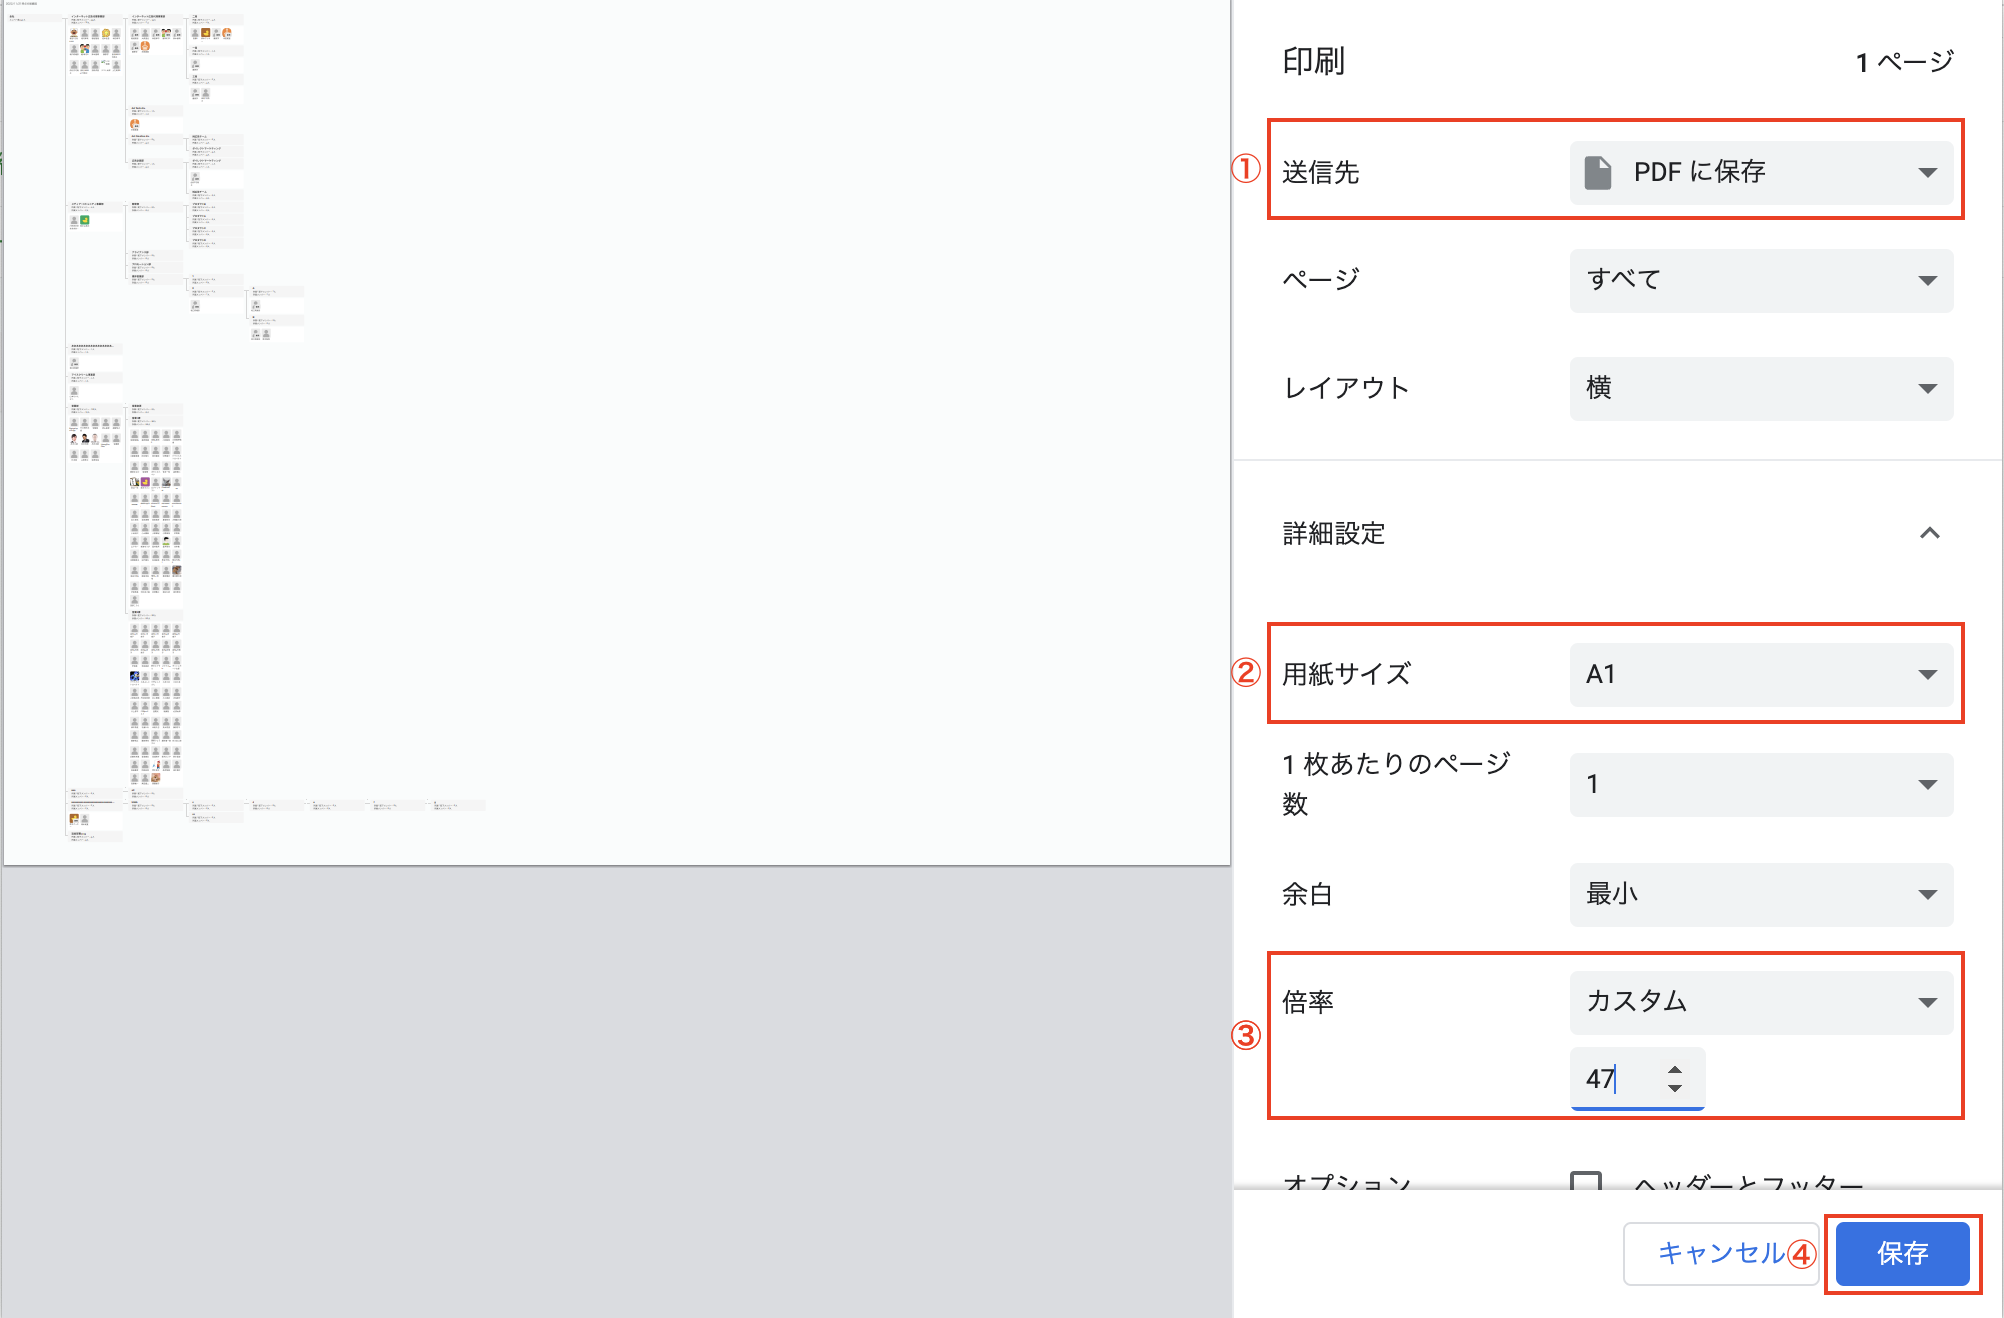Open the 送信先 destination dropdown

point(1760,172)
